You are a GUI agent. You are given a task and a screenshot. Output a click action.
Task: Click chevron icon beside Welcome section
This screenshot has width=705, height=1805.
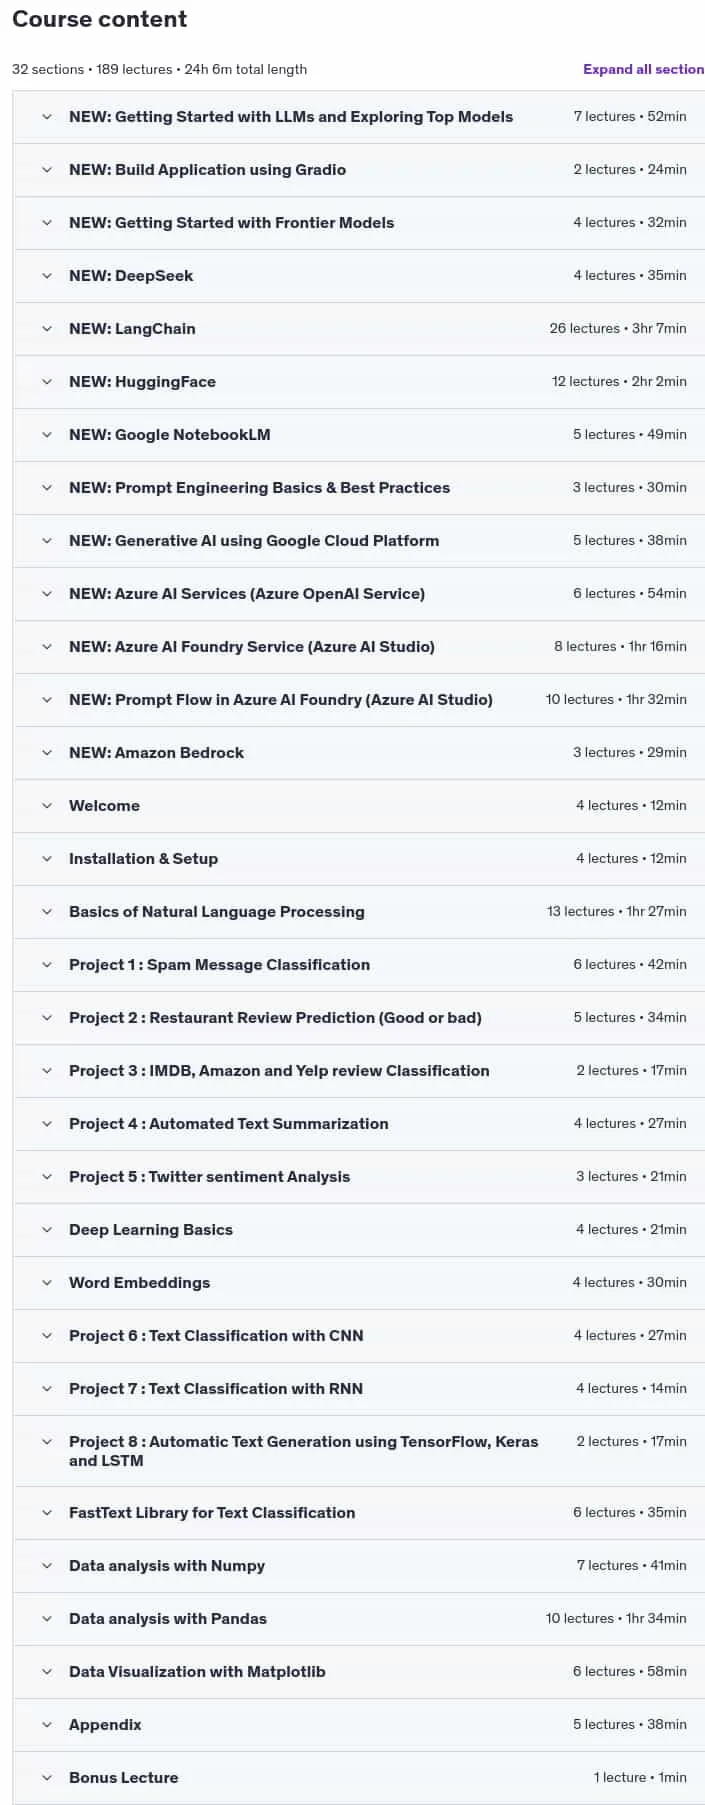[x=47, y=806]
